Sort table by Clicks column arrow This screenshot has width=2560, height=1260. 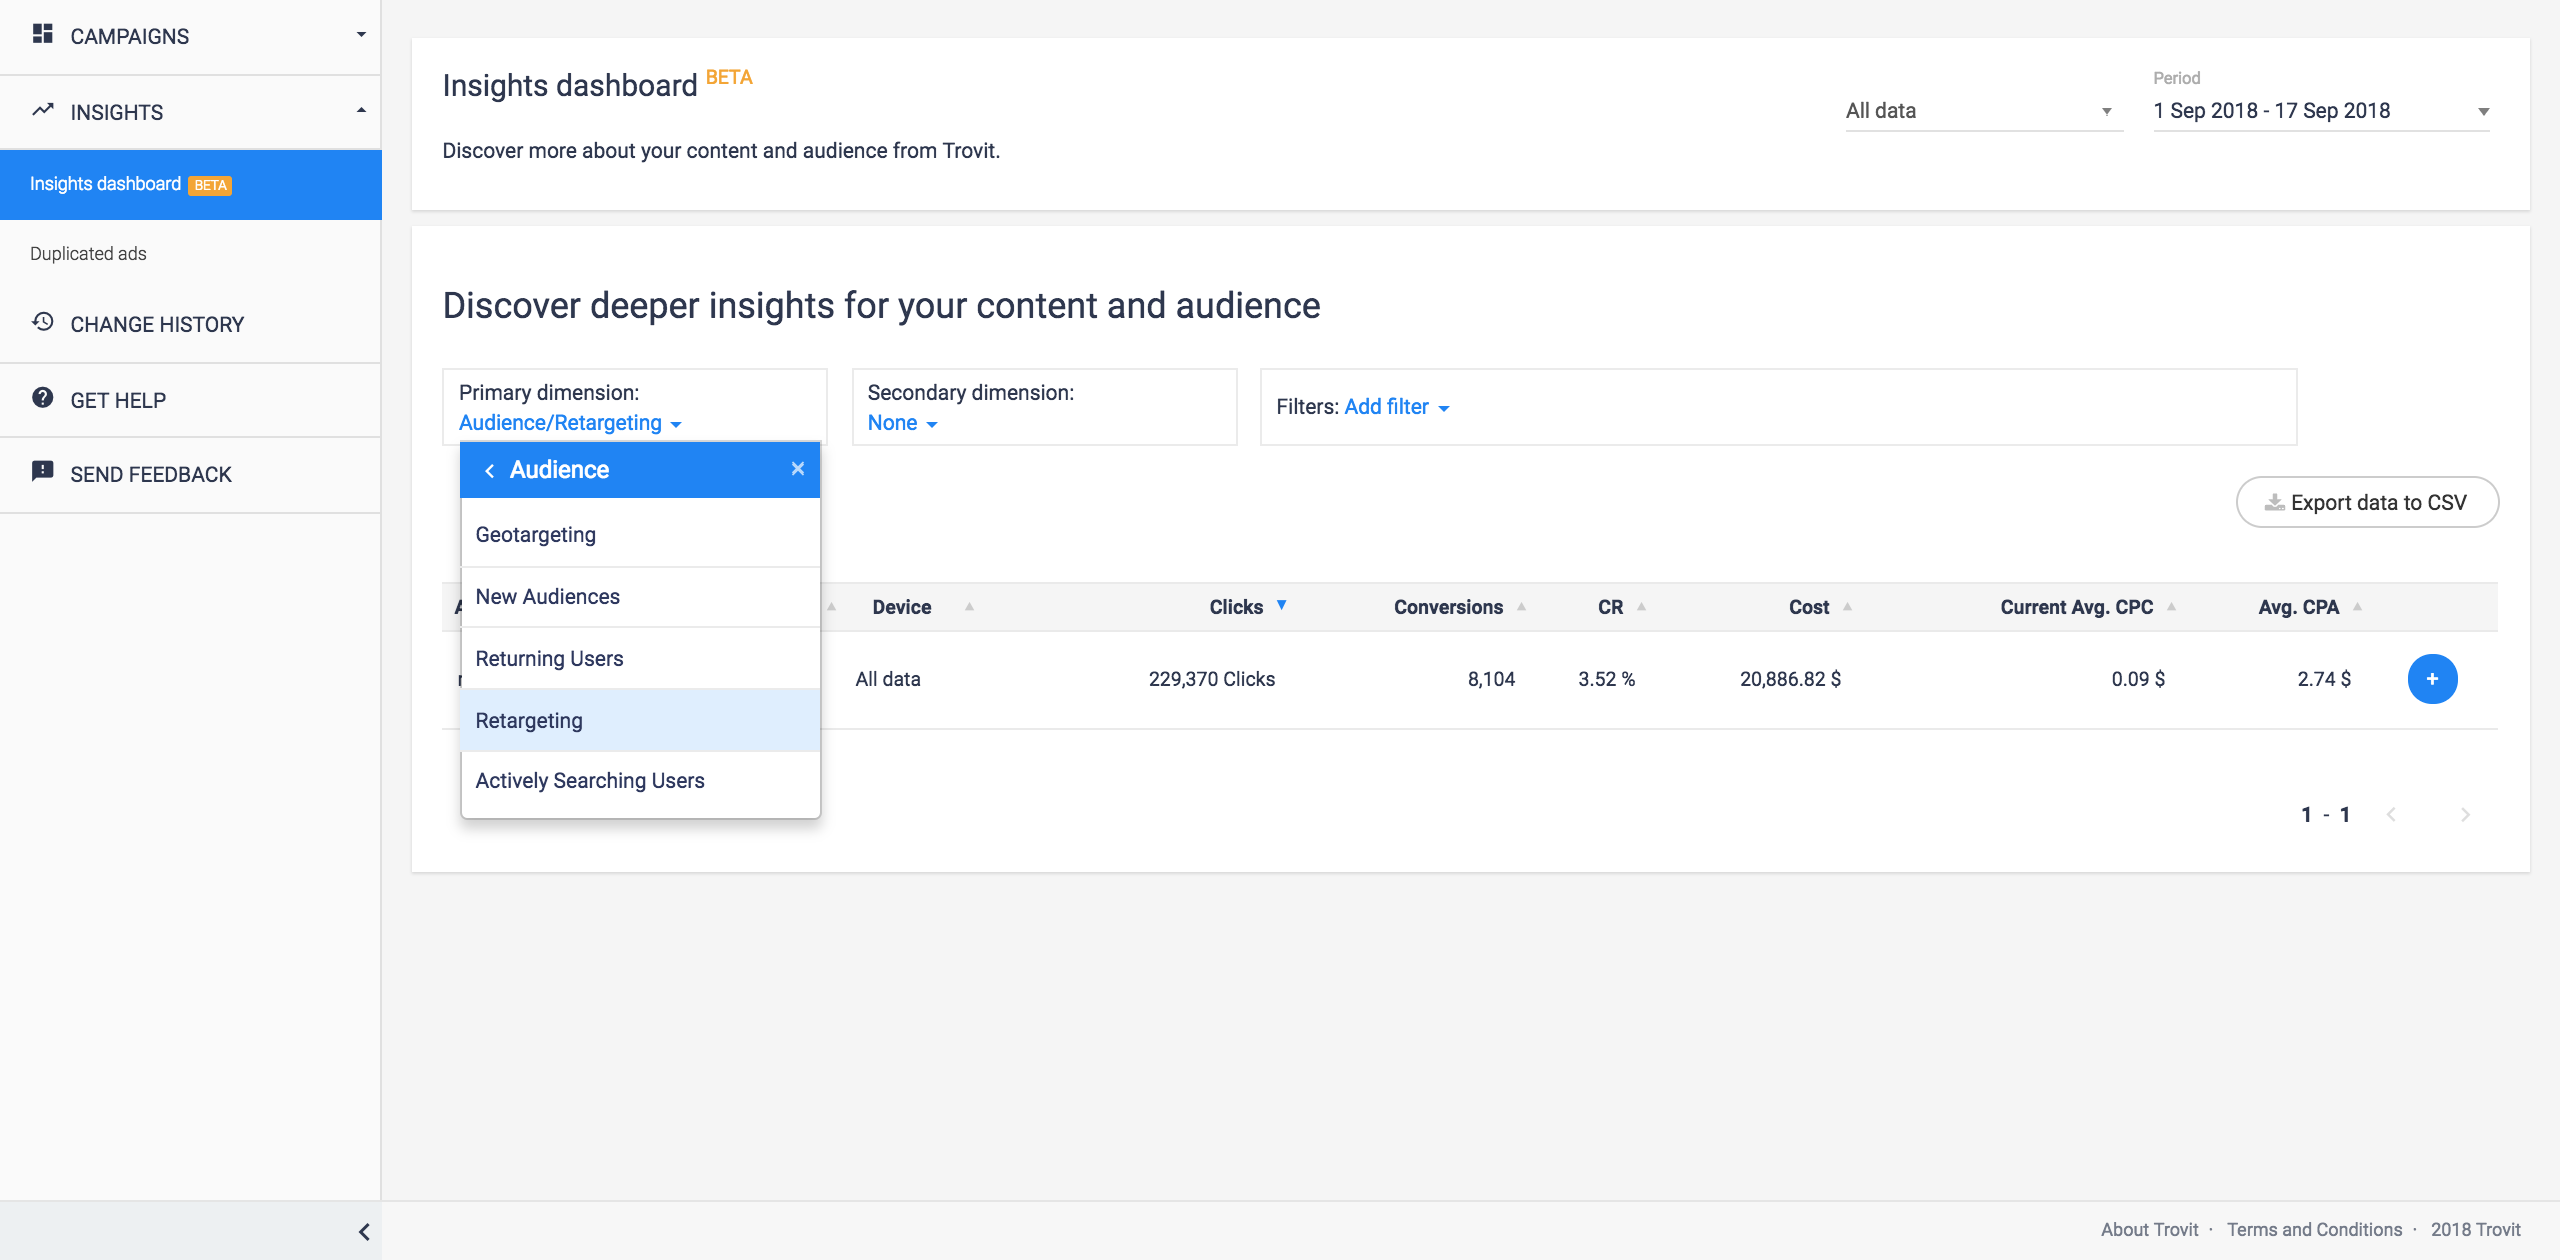(x=1281, y=606)
